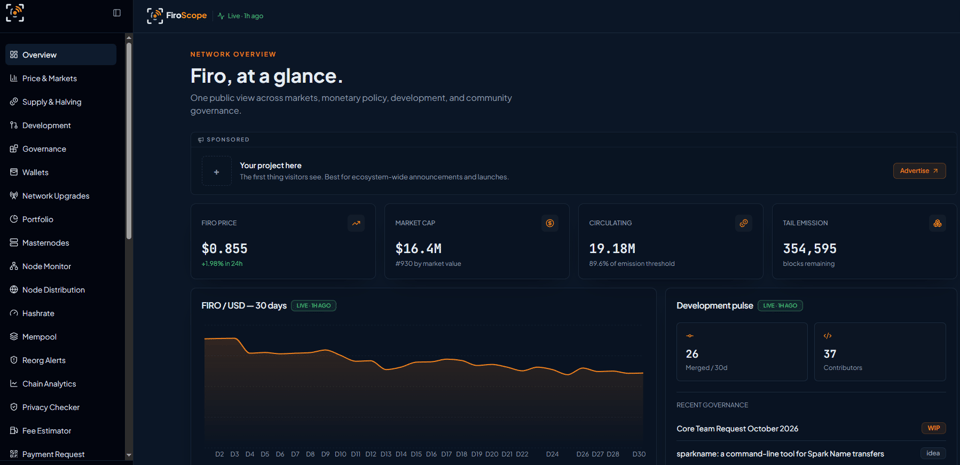Click the $16.4M market cap value
The height and width of the screenshot is (465, 960).
point(418,248)
